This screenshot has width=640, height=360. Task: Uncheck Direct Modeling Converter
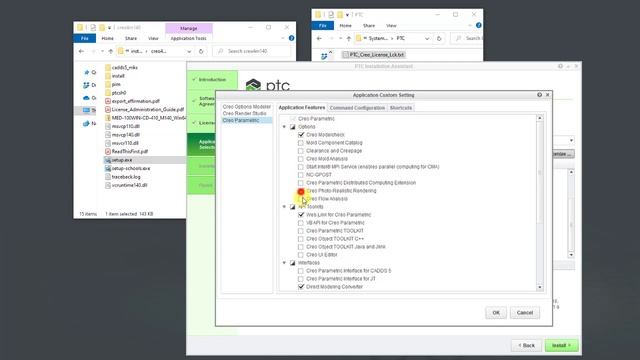[x=301, y=287]
